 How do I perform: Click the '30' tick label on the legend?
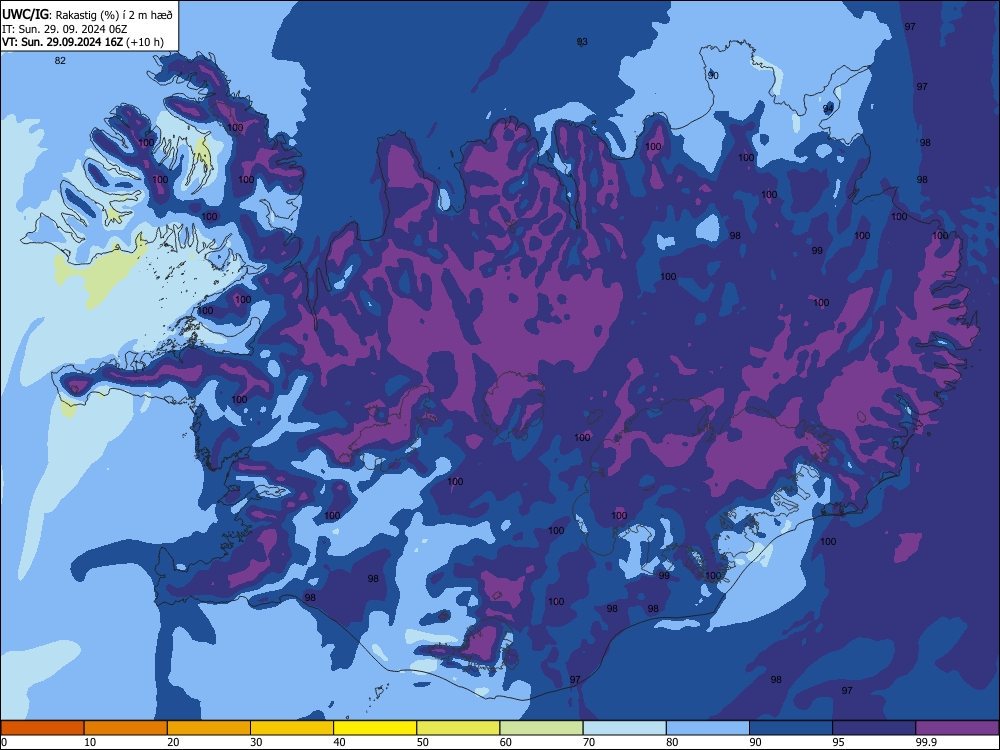click(x=256, y=742)
